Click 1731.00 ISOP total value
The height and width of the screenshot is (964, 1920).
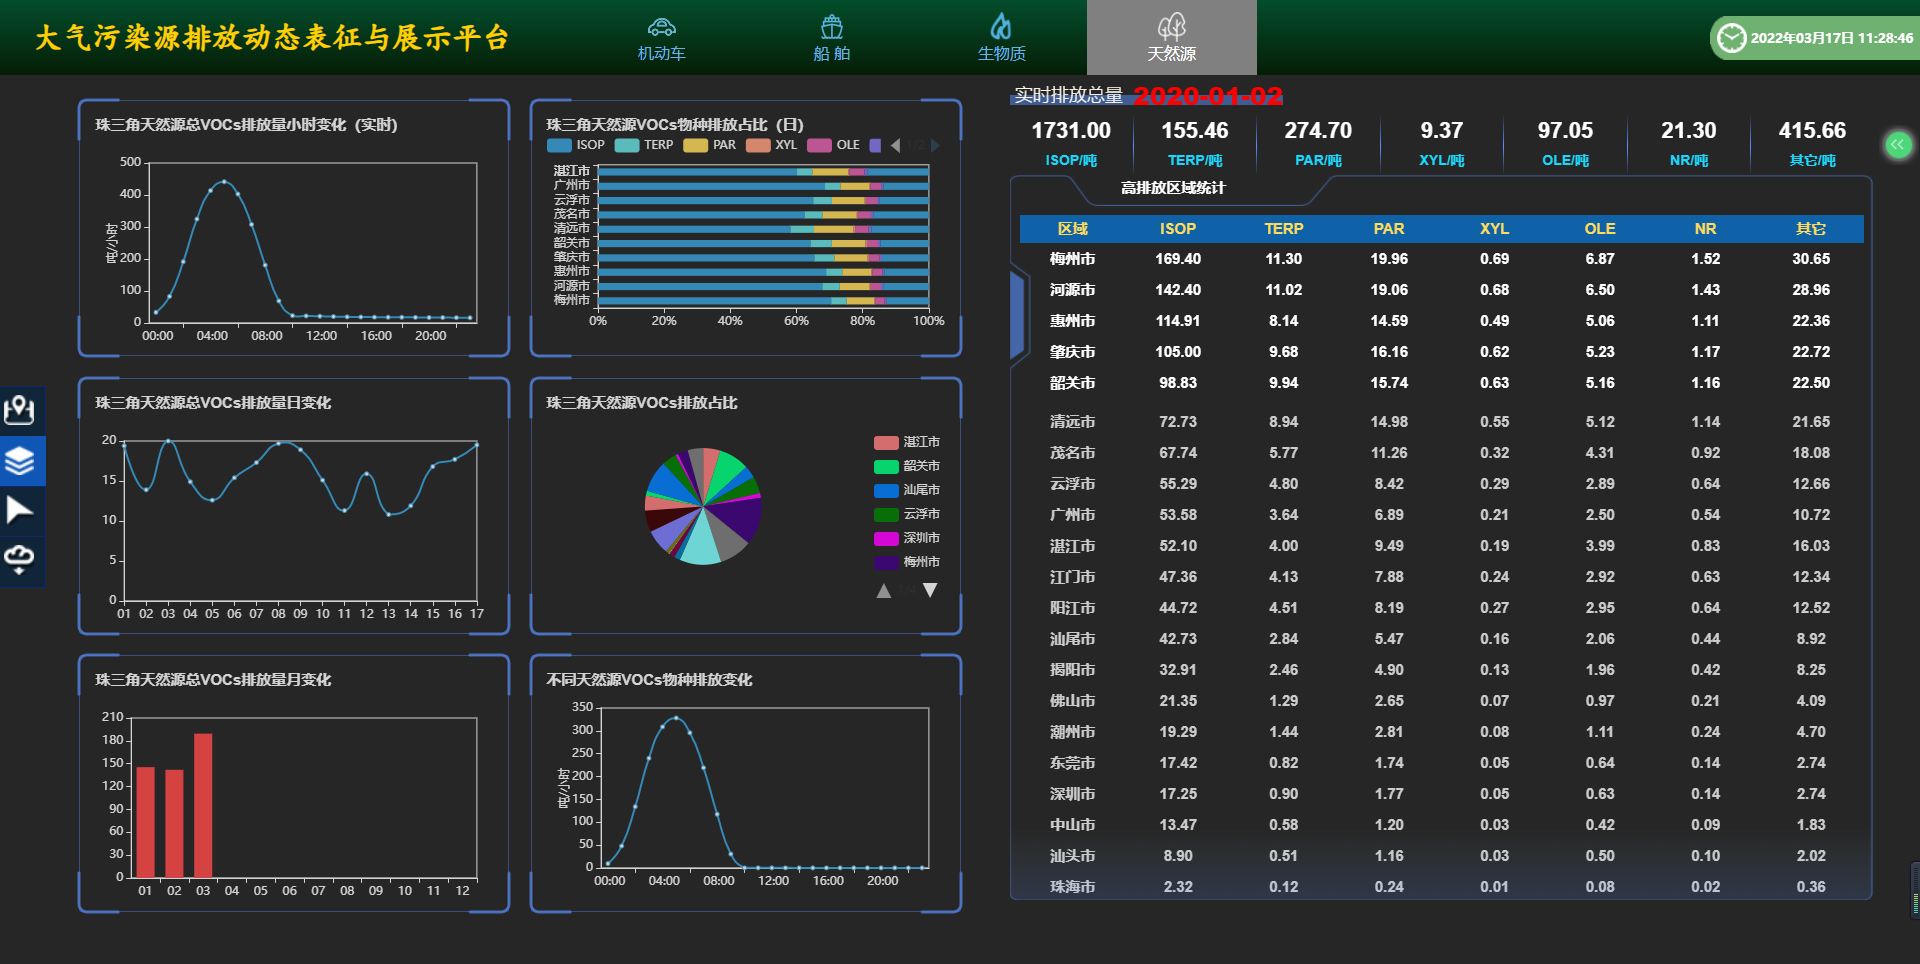coord(1071,131)
